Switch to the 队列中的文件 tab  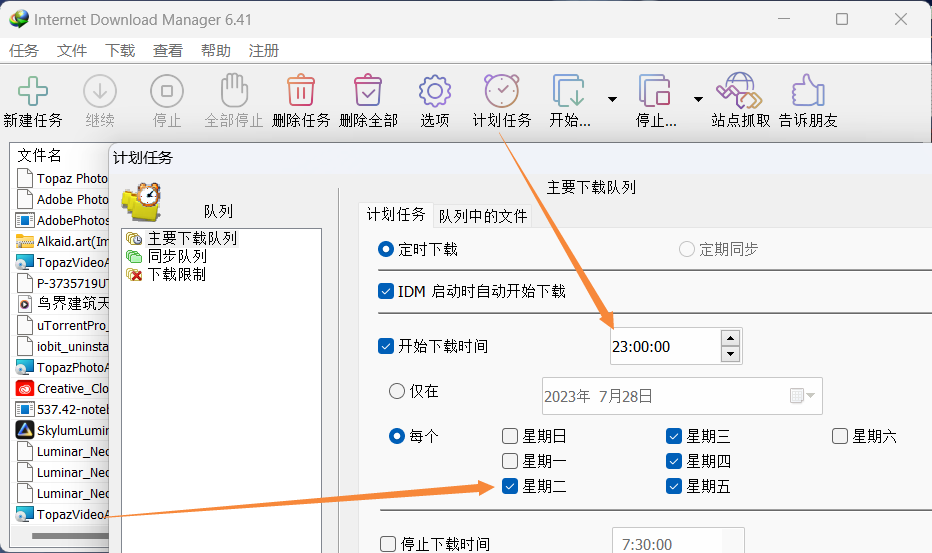(x=483, y=216)
